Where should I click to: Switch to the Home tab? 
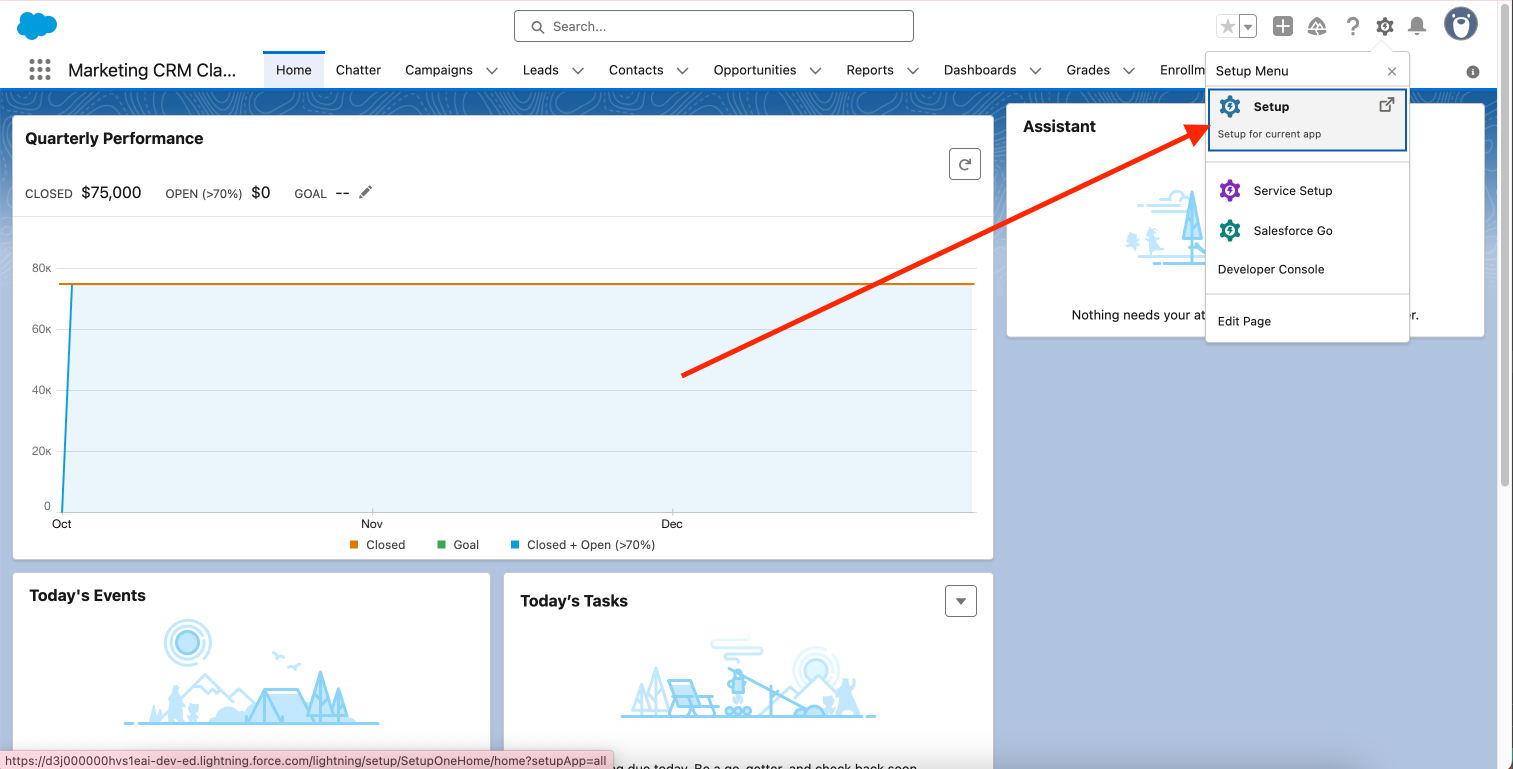point(294,70)
